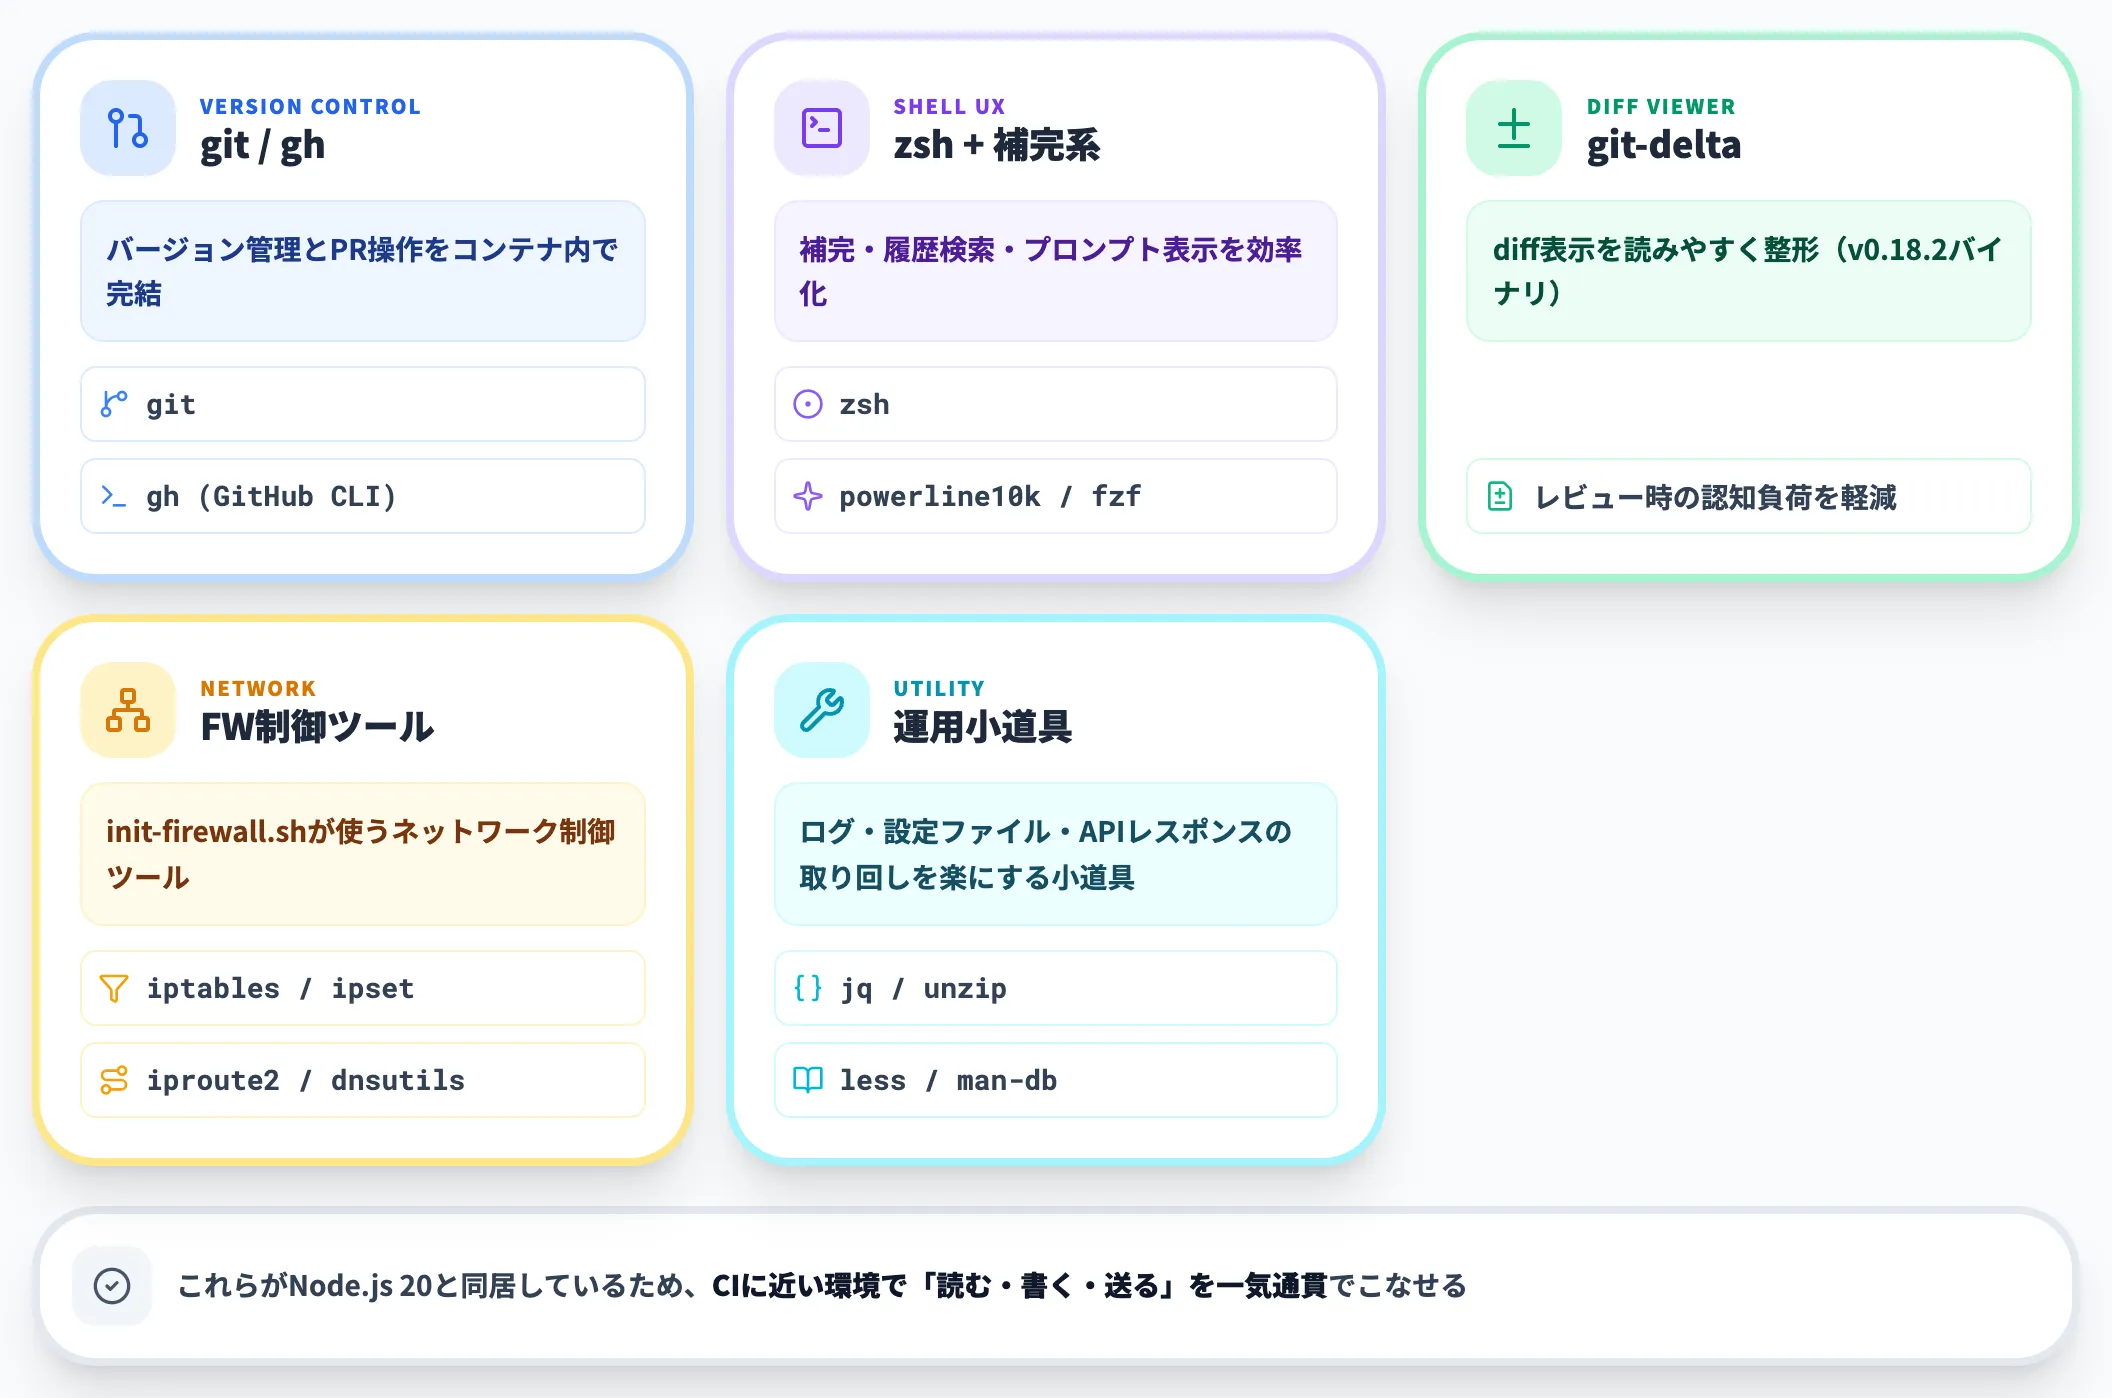Click the バージョン管理とPR操作 description box
2112x1398 pixels.
point(363,271)
